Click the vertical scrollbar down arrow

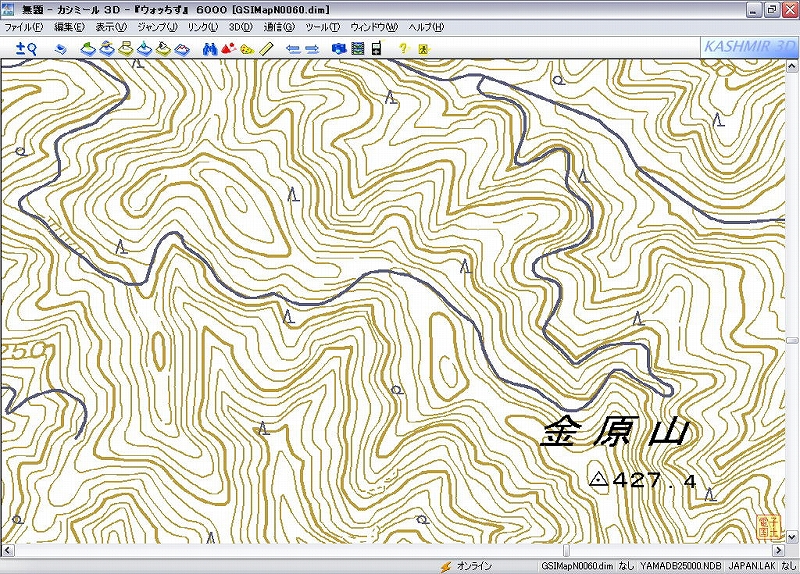tap(792, 536)
